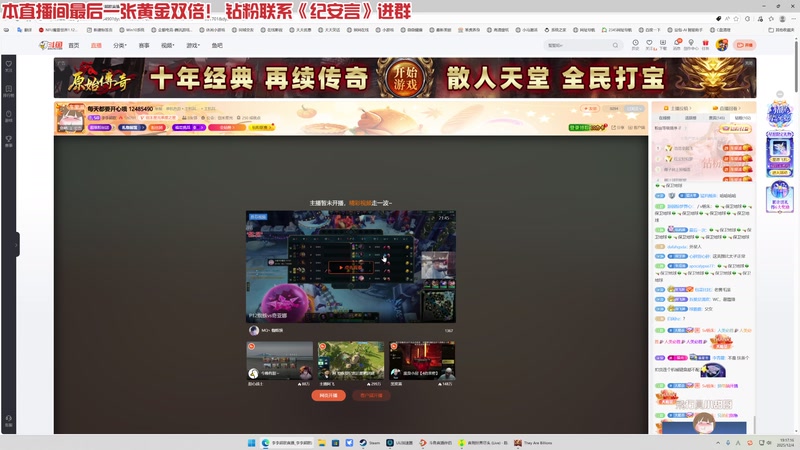
Task: Expand the 视频 dropdown menu
Action: pos(167,45)
